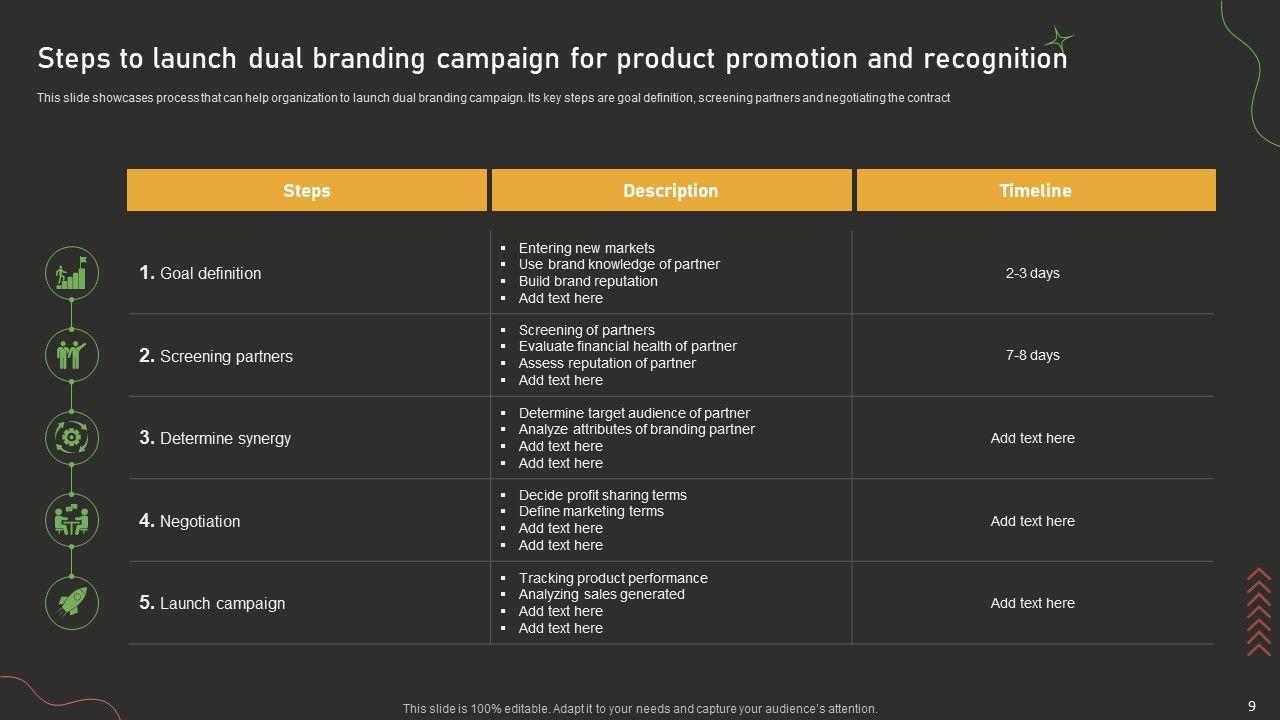This screenshot has height=720, width=1280.
Task: Click the '2. Screening partners' step label
Action: 216,356
